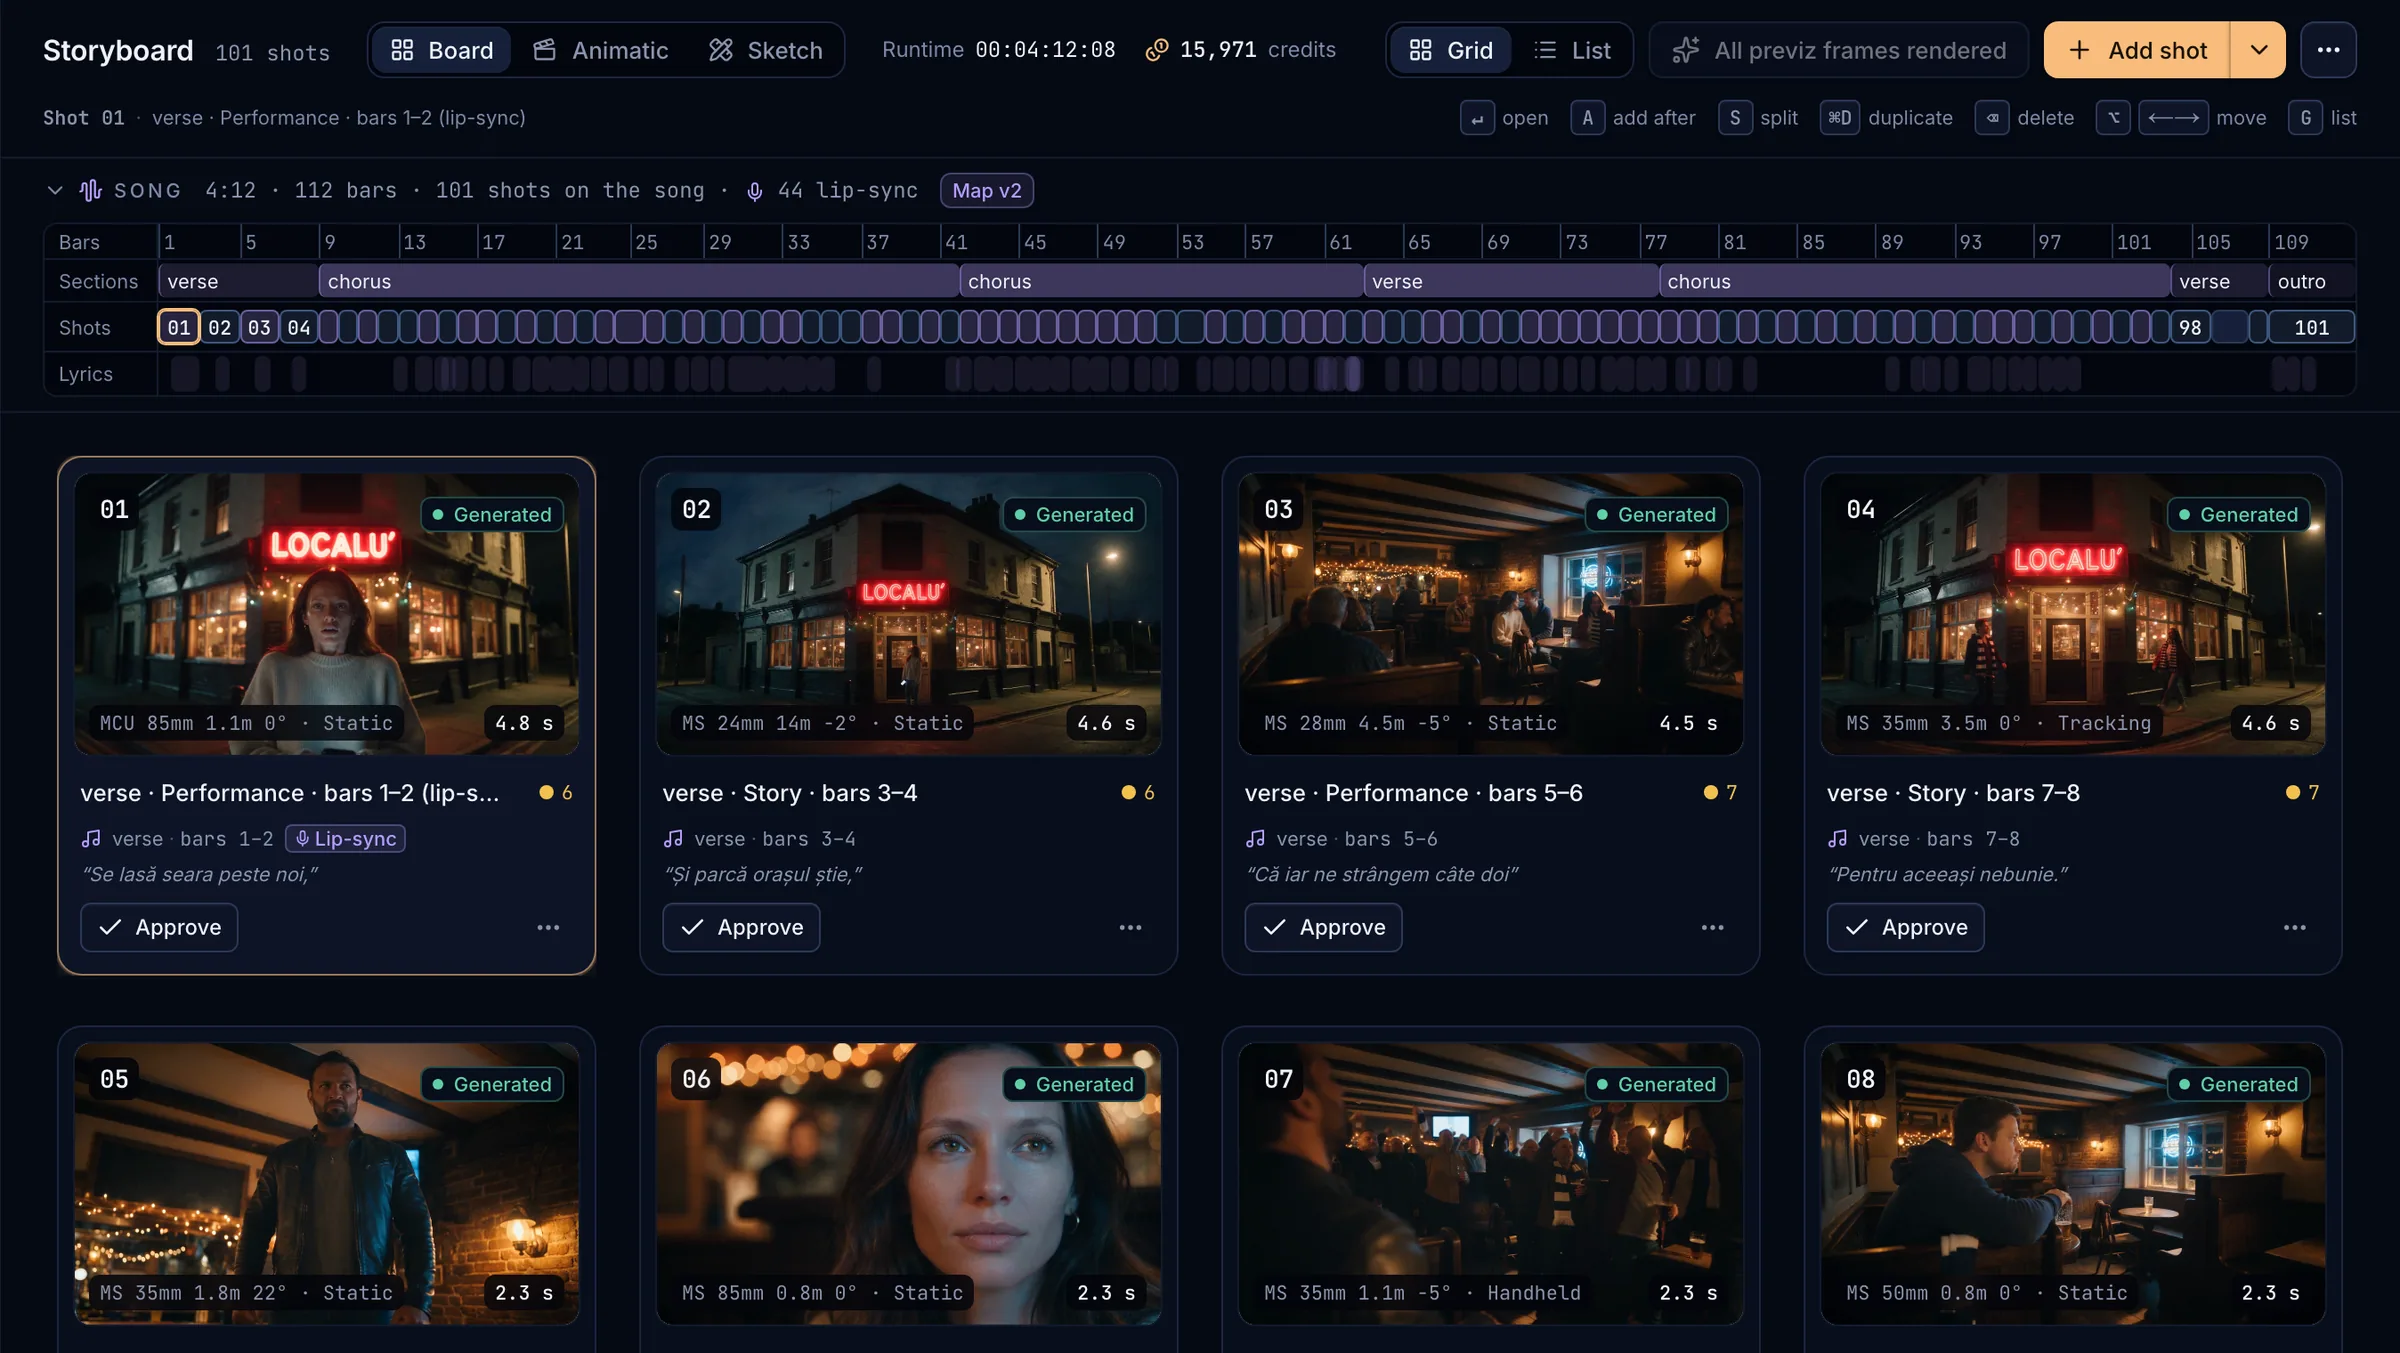Open shot 03 card more menu
This screenshot has height=1353, width=2400.
point(1712,927)
